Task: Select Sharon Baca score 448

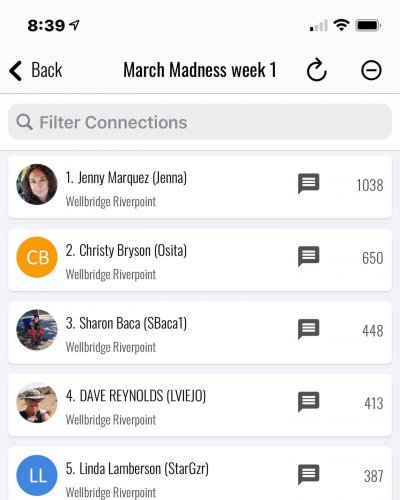Action: coord(373,331)
